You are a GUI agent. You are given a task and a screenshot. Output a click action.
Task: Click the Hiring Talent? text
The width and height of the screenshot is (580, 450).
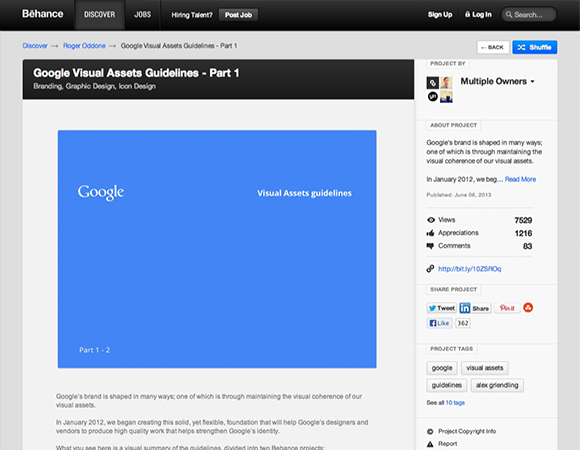(192, 15)
